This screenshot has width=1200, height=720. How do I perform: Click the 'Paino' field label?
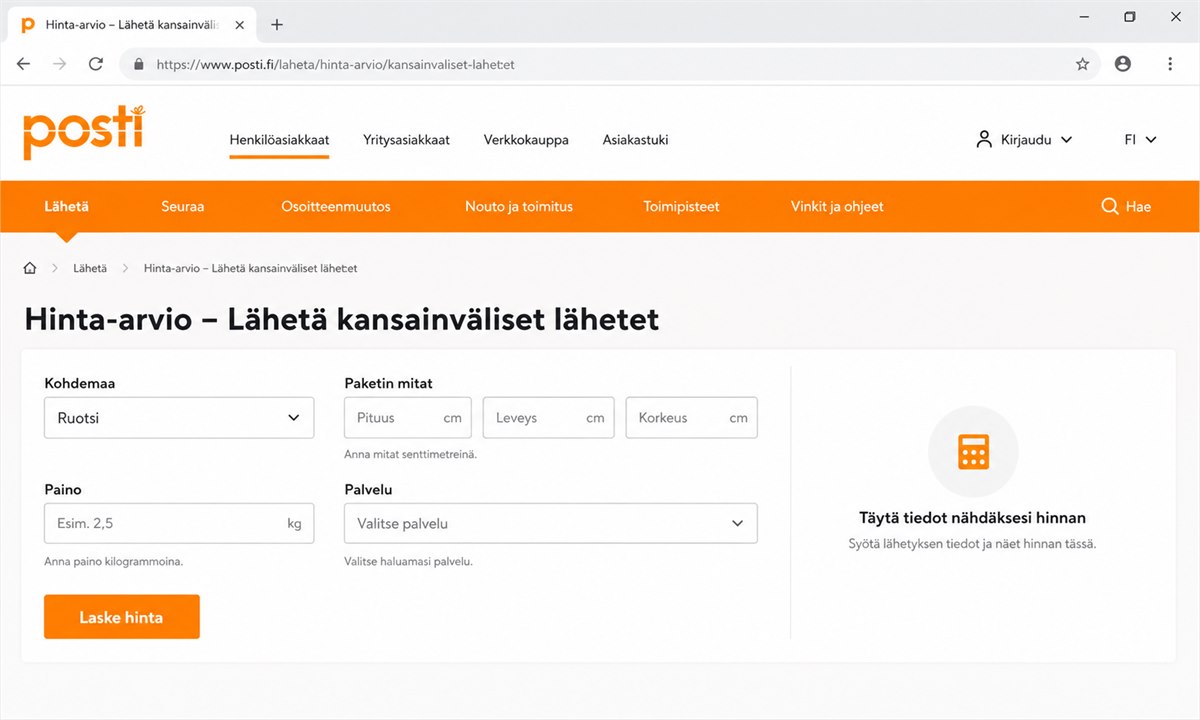coord(63,490)
